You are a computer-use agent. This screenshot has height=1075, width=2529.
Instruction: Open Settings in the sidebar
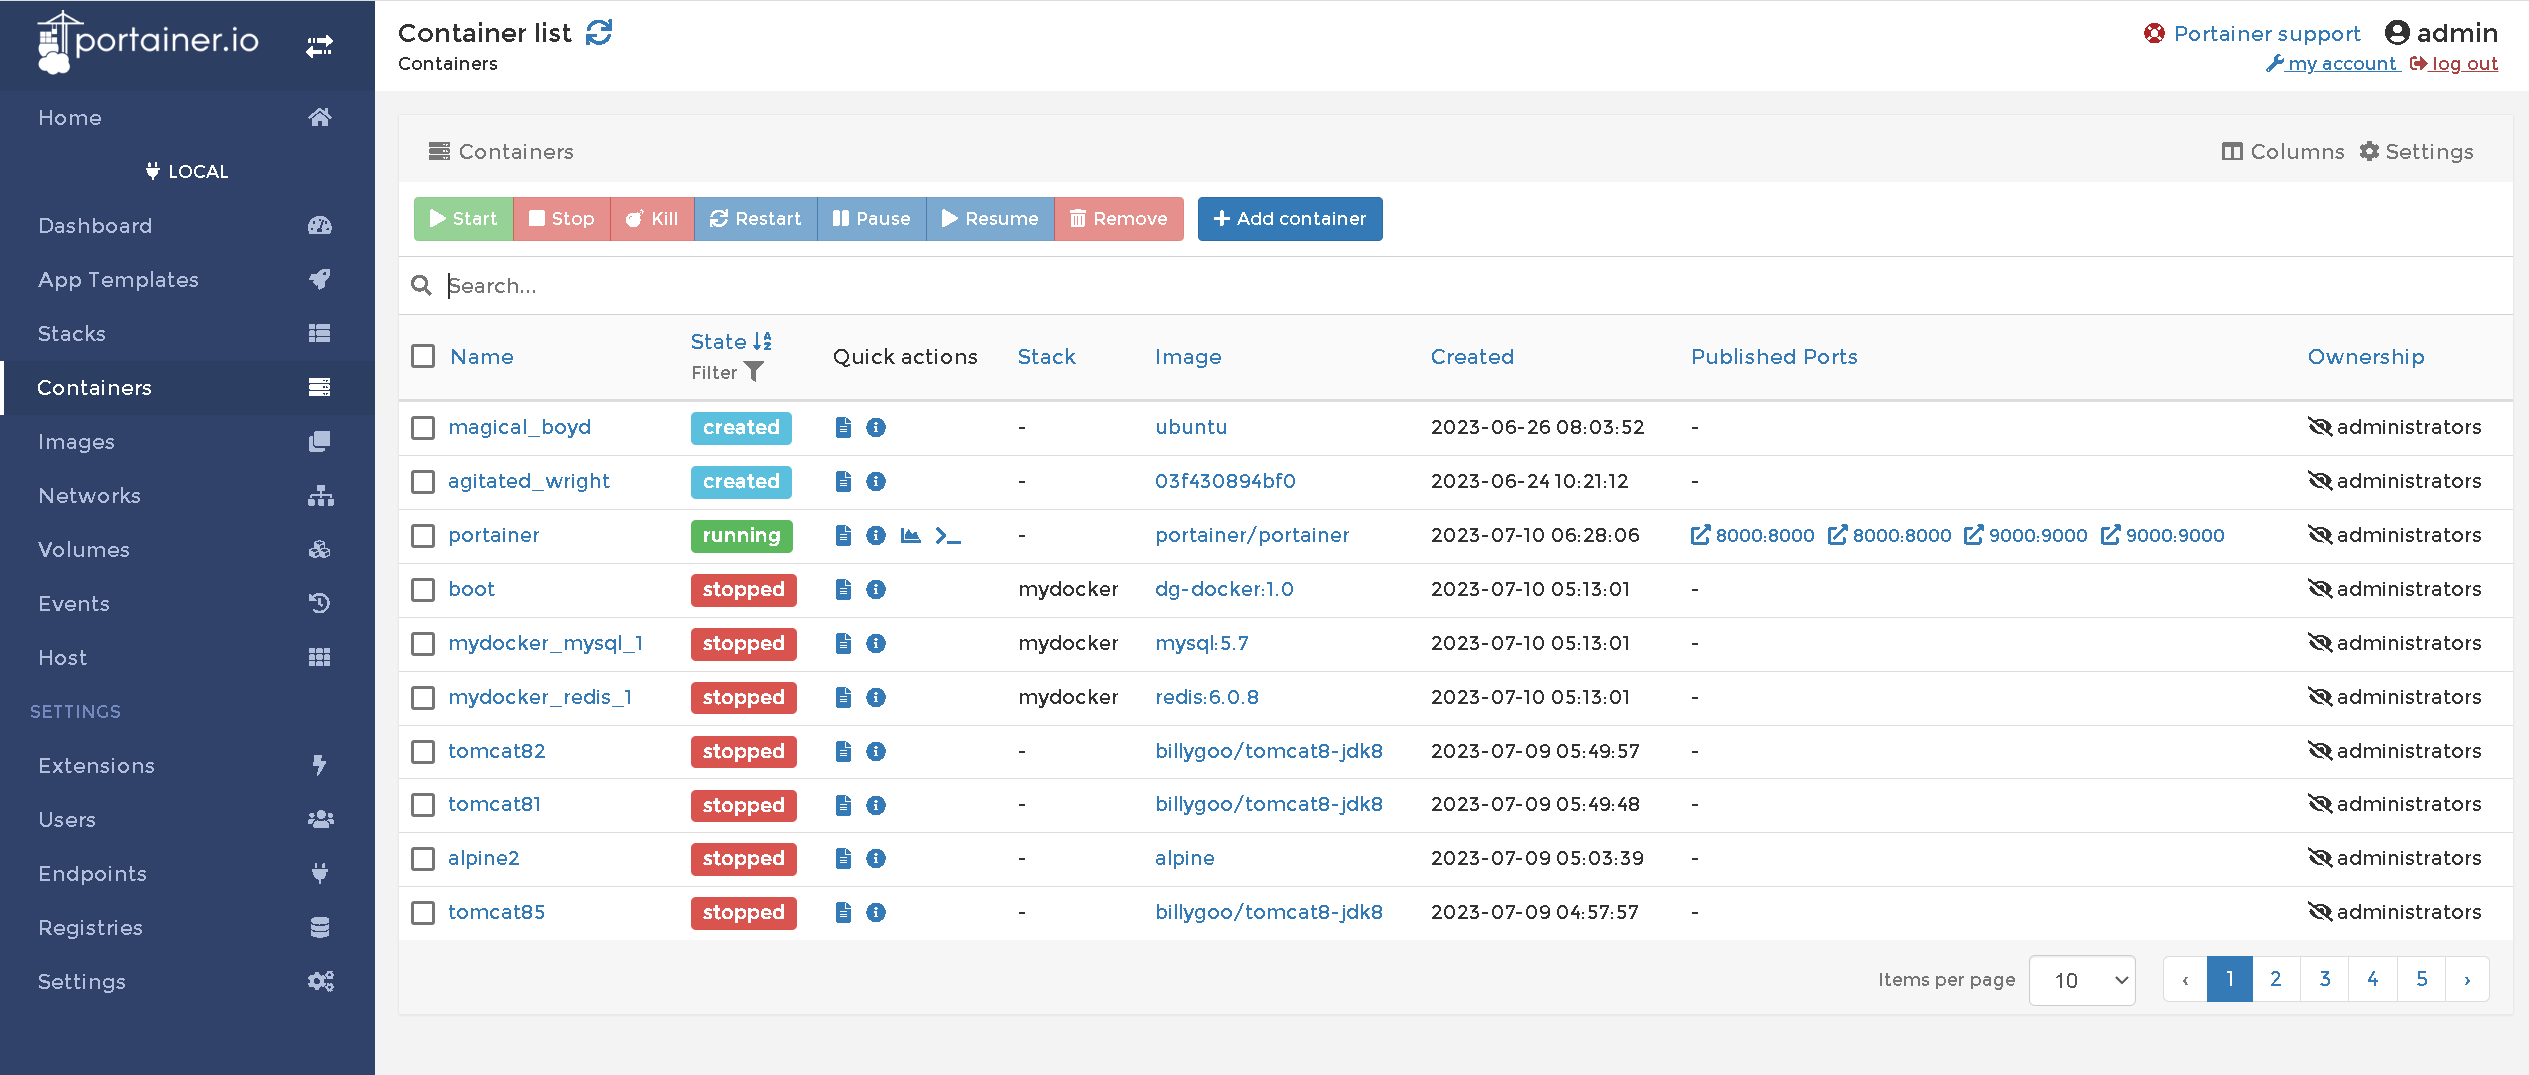point(187,981)
